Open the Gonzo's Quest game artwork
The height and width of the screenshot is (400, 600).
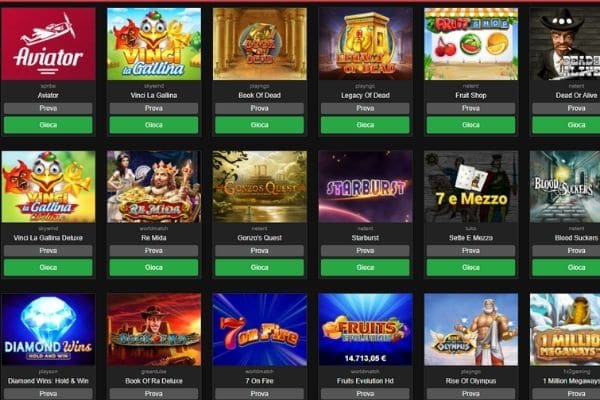click(259, 186)
